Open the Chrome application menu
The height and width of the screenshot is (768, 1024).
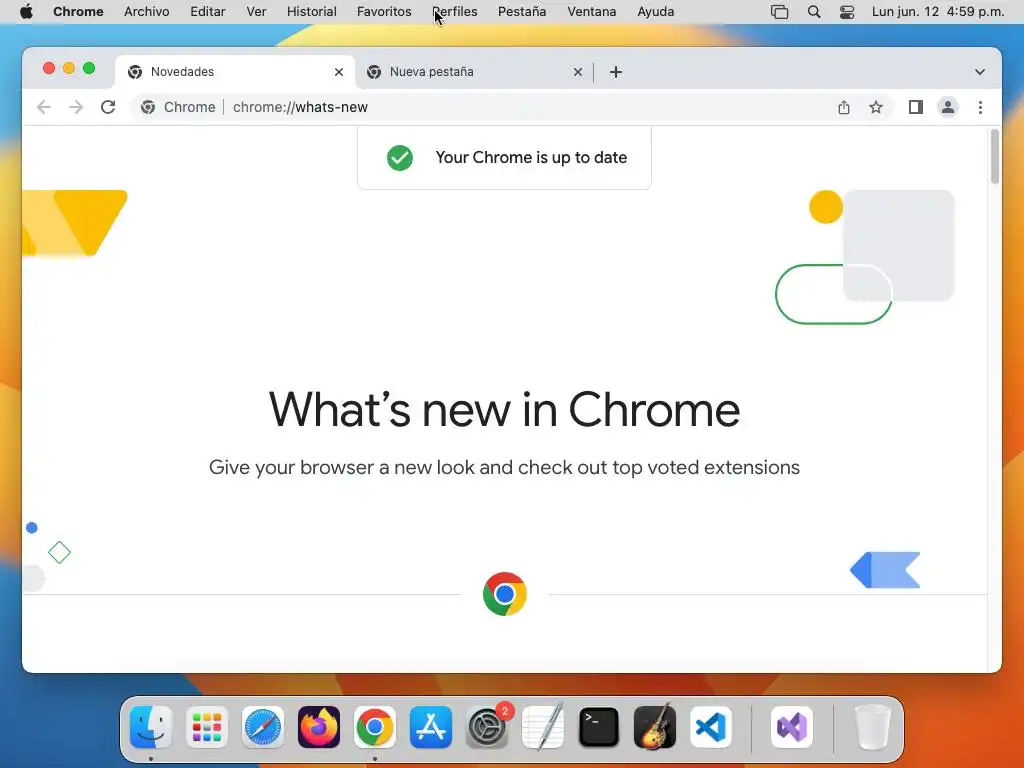pos(78,12)
